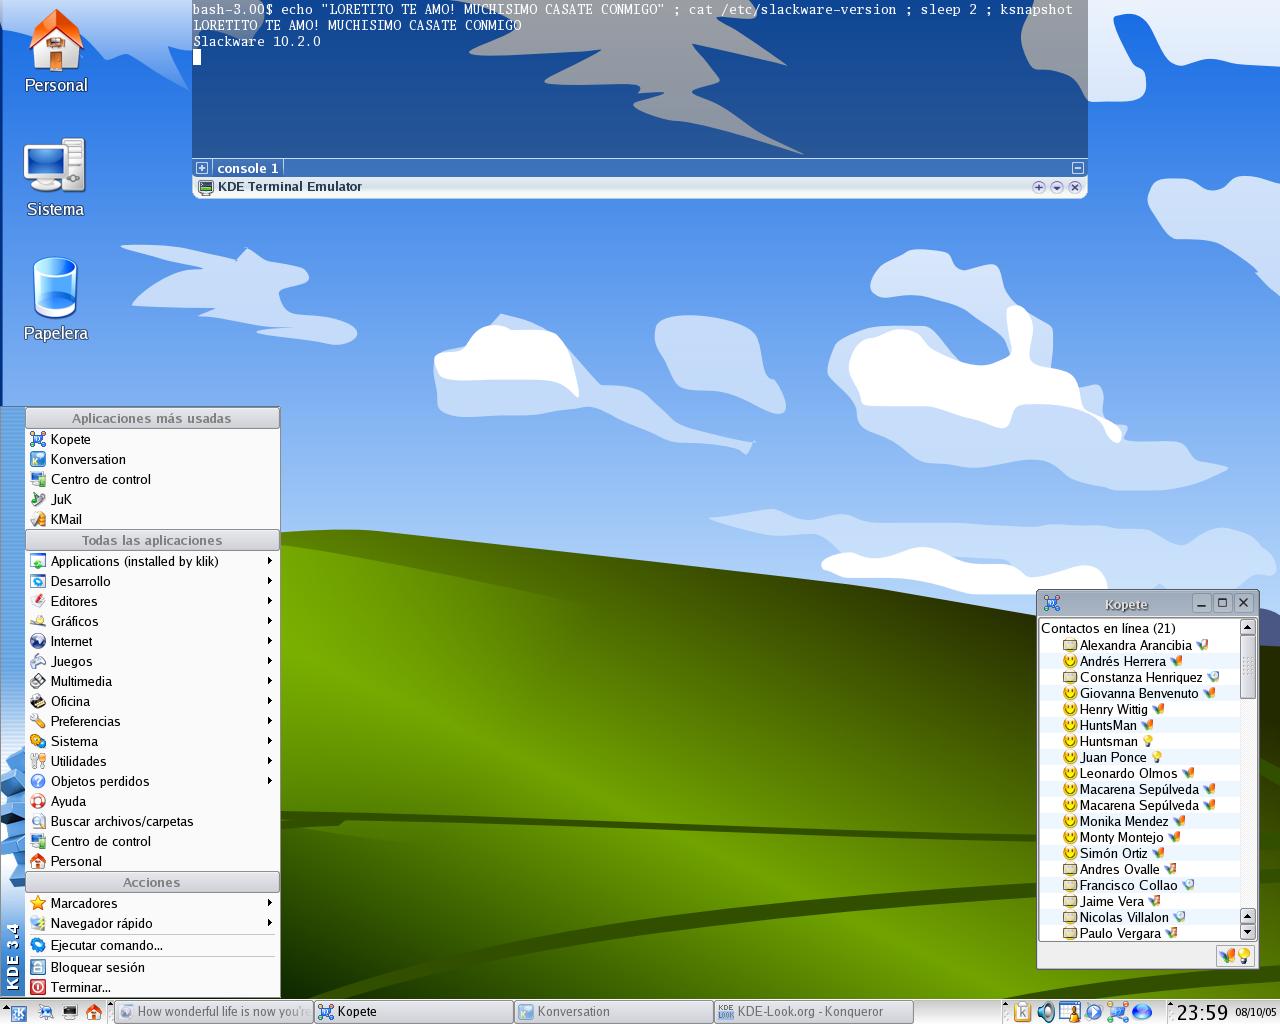Click the MSN account status icon in Kopete
The width and height of the screenshot is (1280, 1024).
[1226, 956]
